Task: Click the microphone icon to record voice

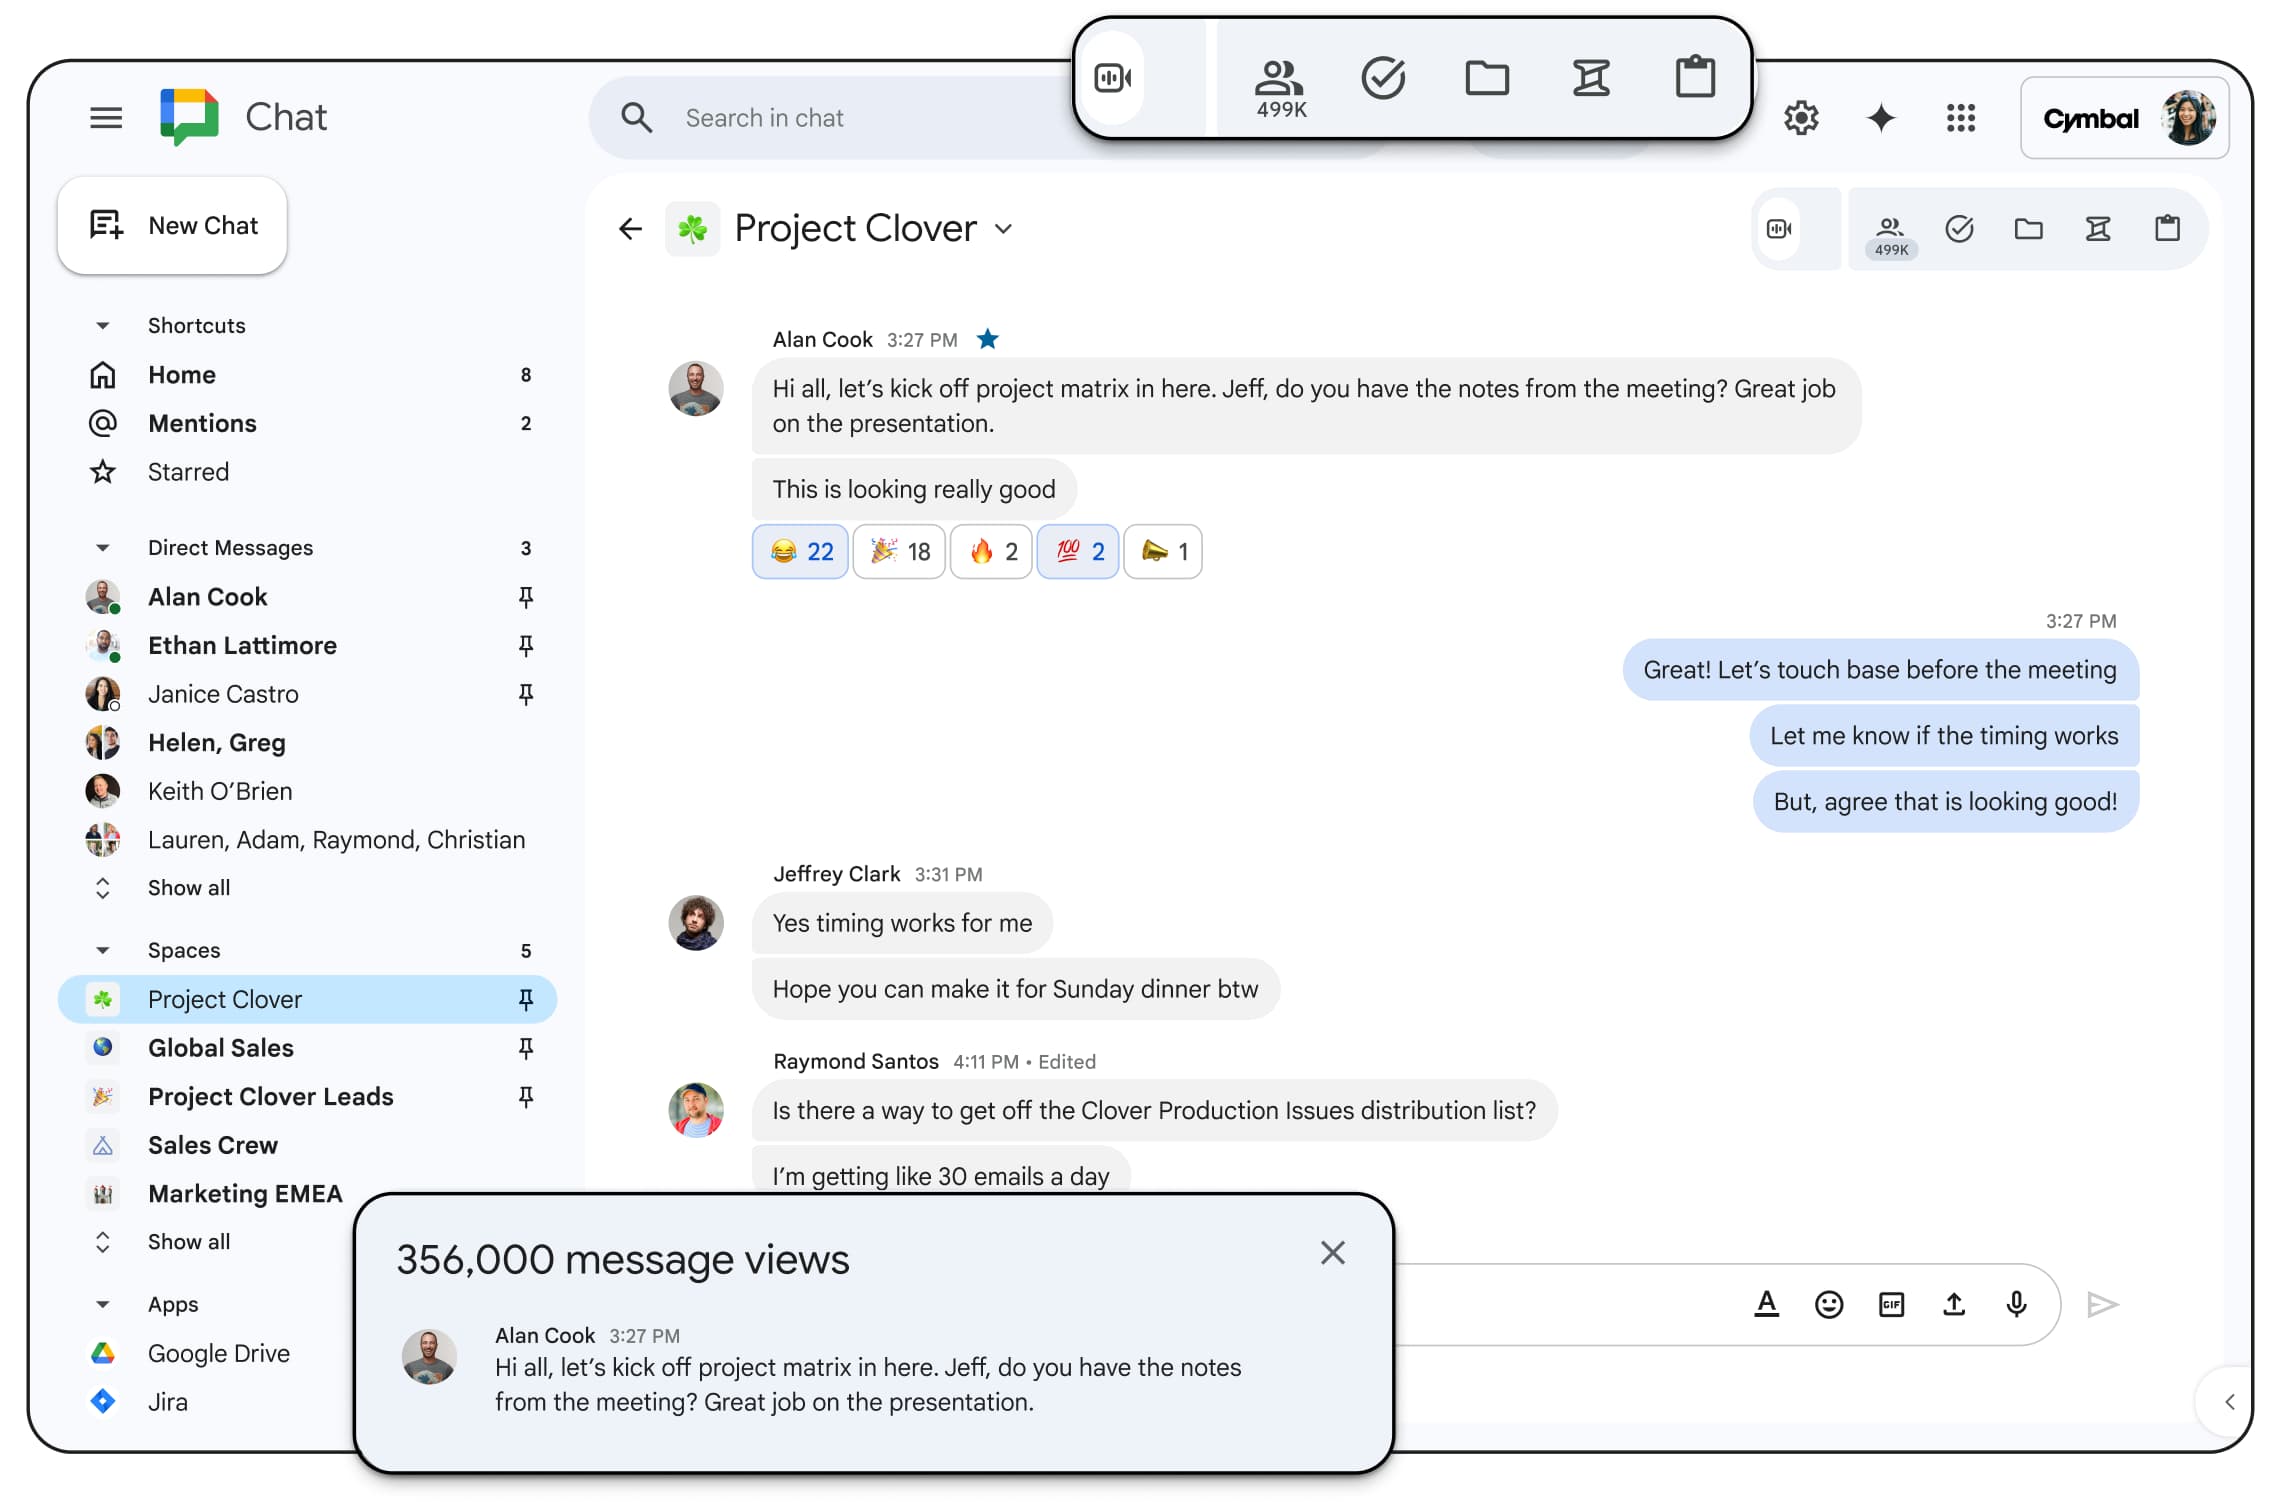Action: click(x=2016, y=1305)
